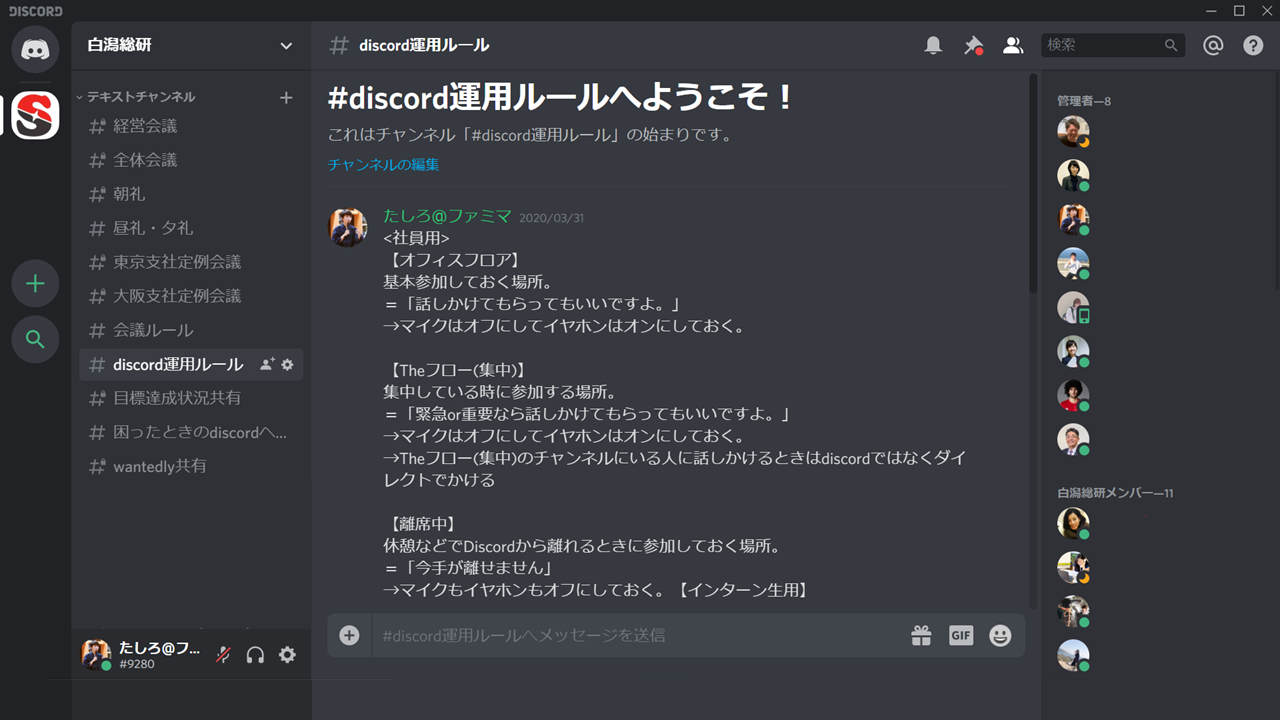
Task: Open mentions inbox icon
Action: click(1213, 45)
